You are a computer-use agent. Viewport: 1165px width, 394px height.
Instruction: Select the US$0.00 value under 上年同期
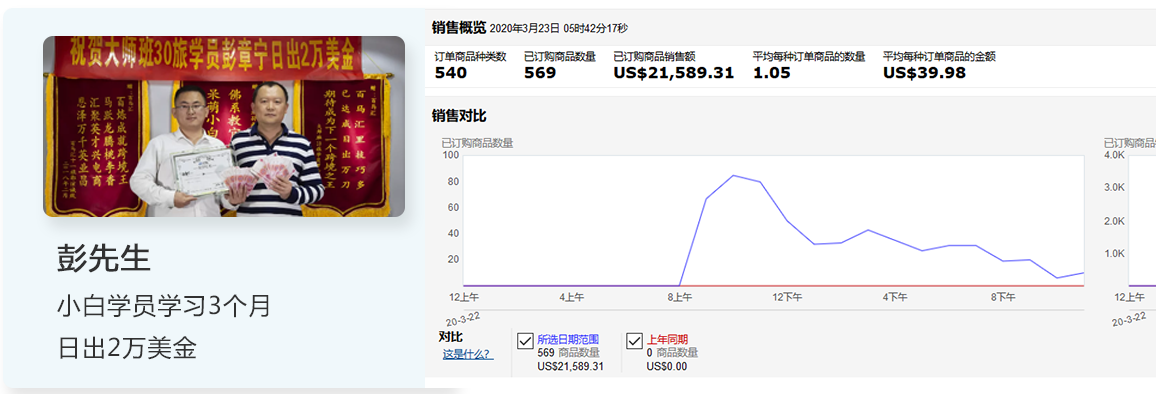667,366
